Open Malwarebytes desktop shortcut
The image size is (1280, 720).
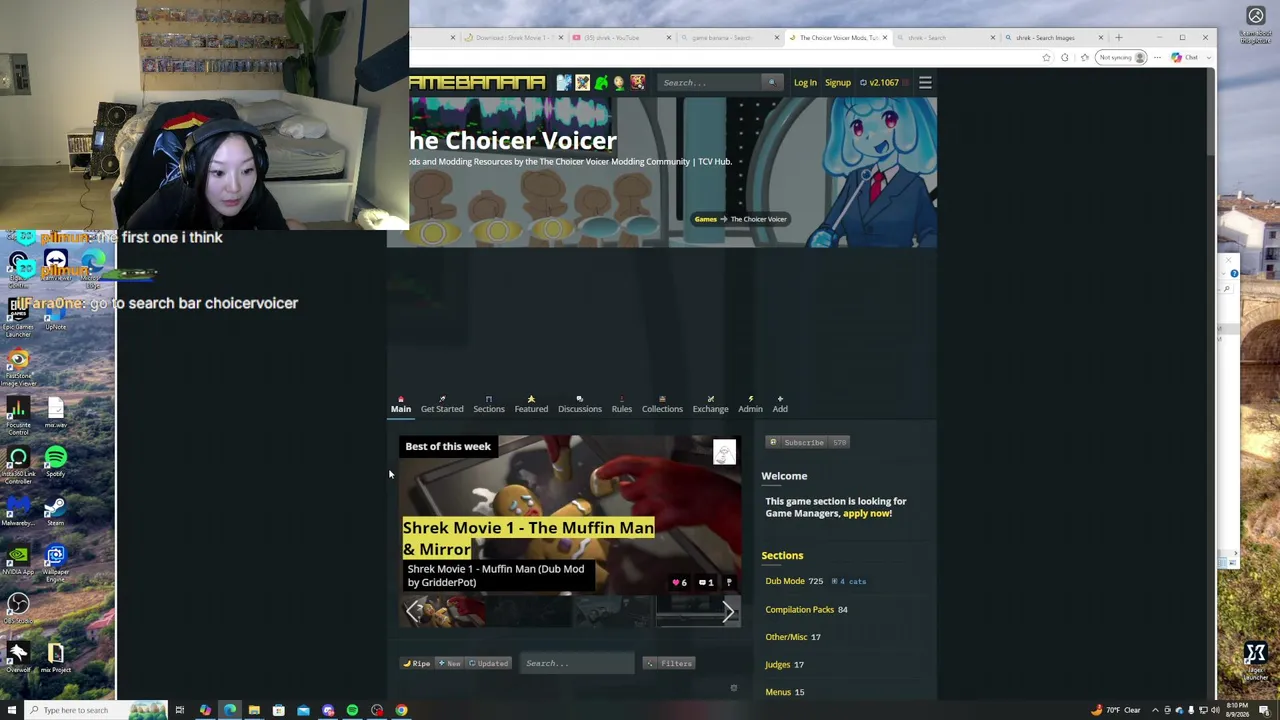coord(18,511)
